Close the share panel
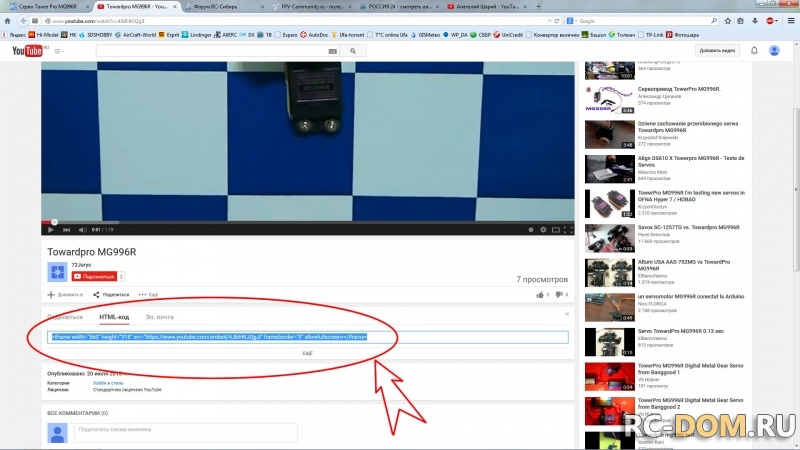The height and width of the screenshot is (450, 800). (x=567, y=314)
